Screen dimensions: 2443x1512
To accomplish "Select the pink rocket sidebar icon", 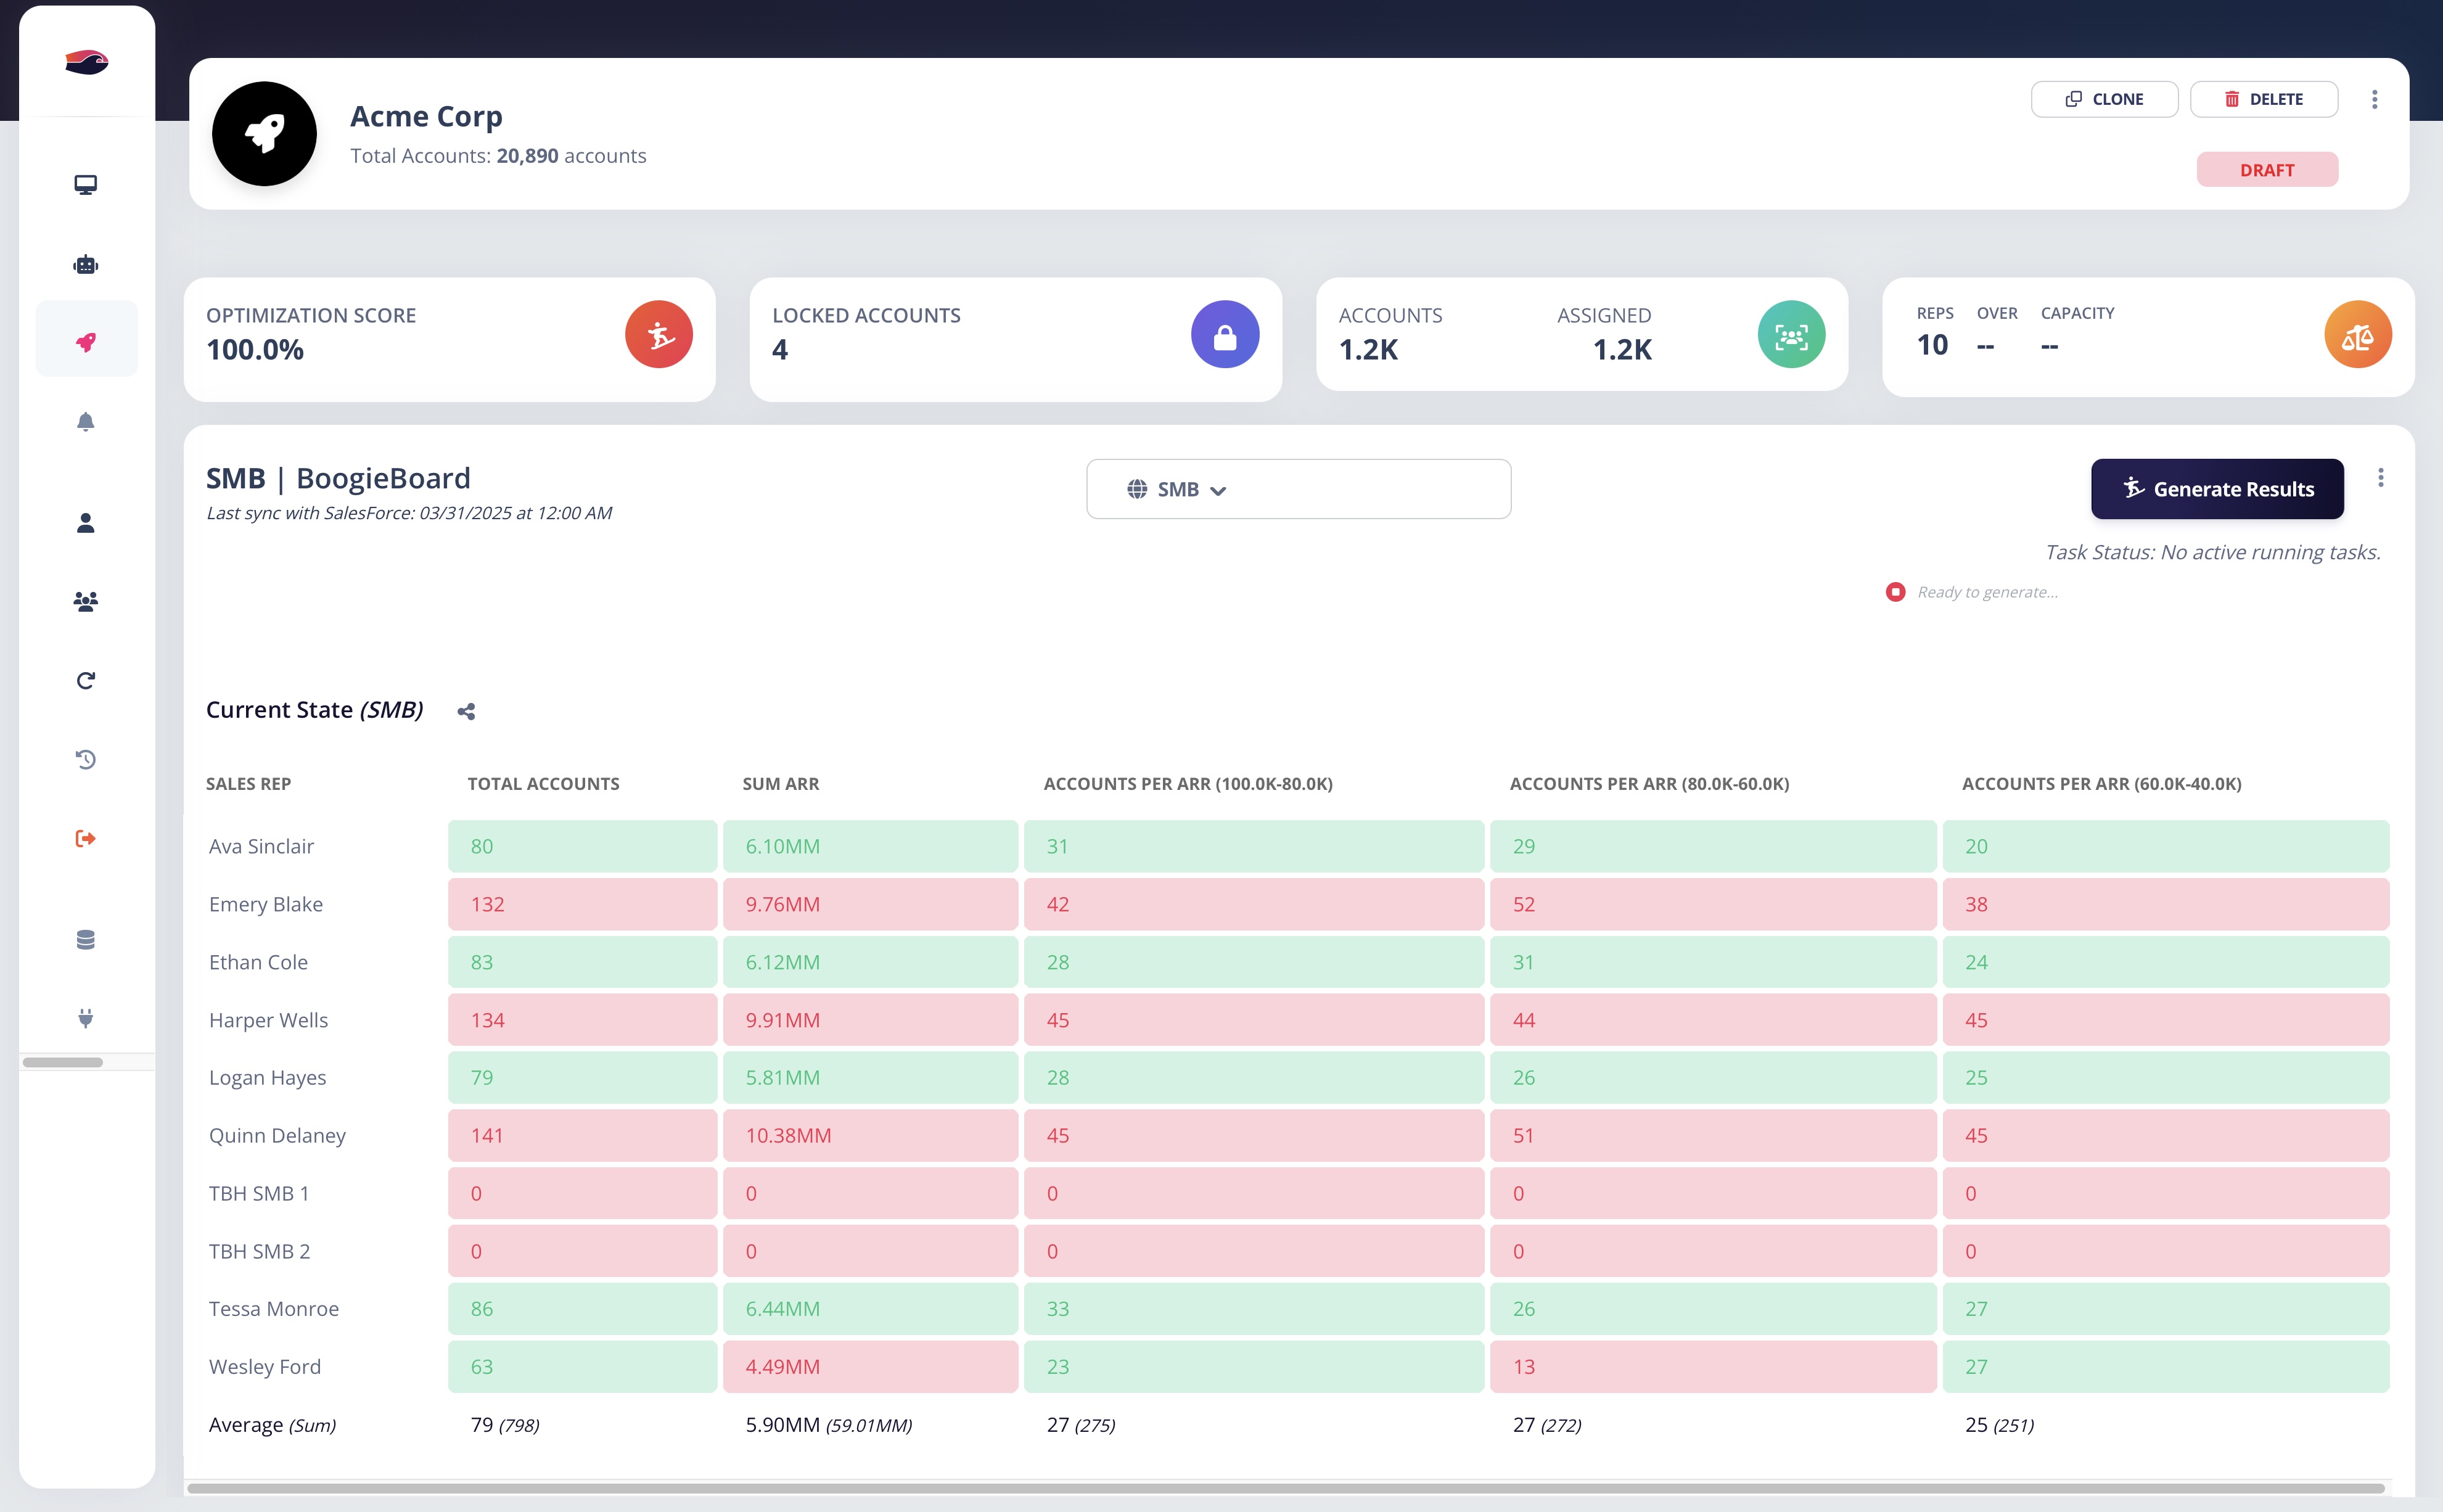I will tap(86, 342).
